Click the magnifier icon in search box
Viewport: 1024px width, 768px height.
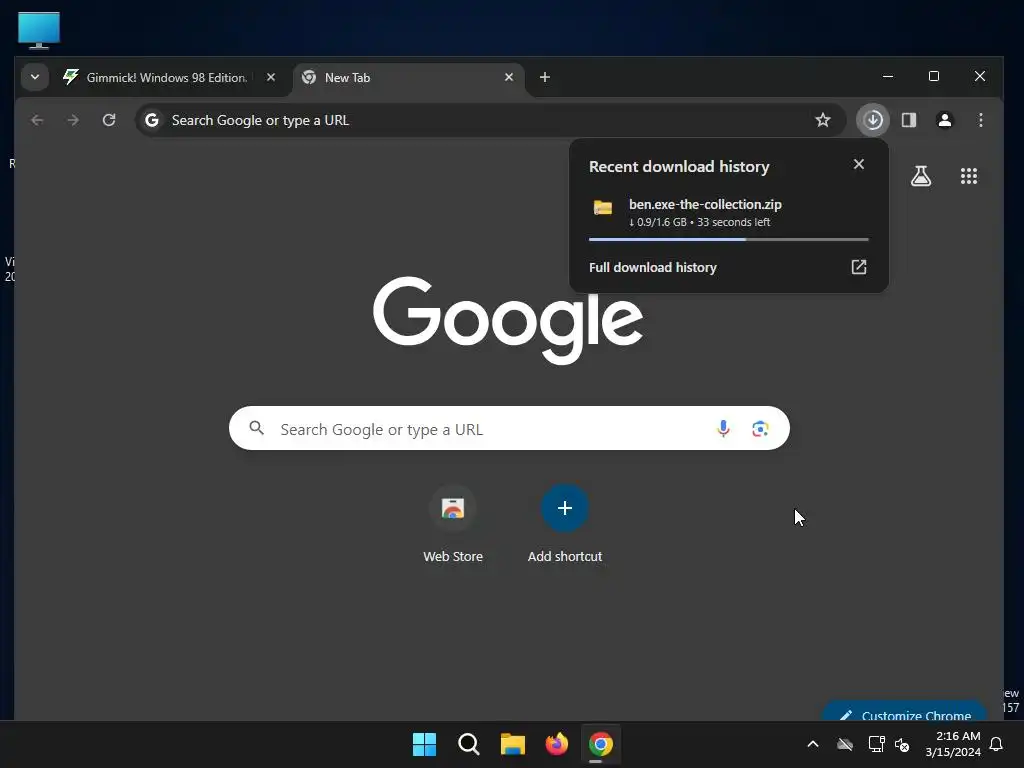point(257,428)
